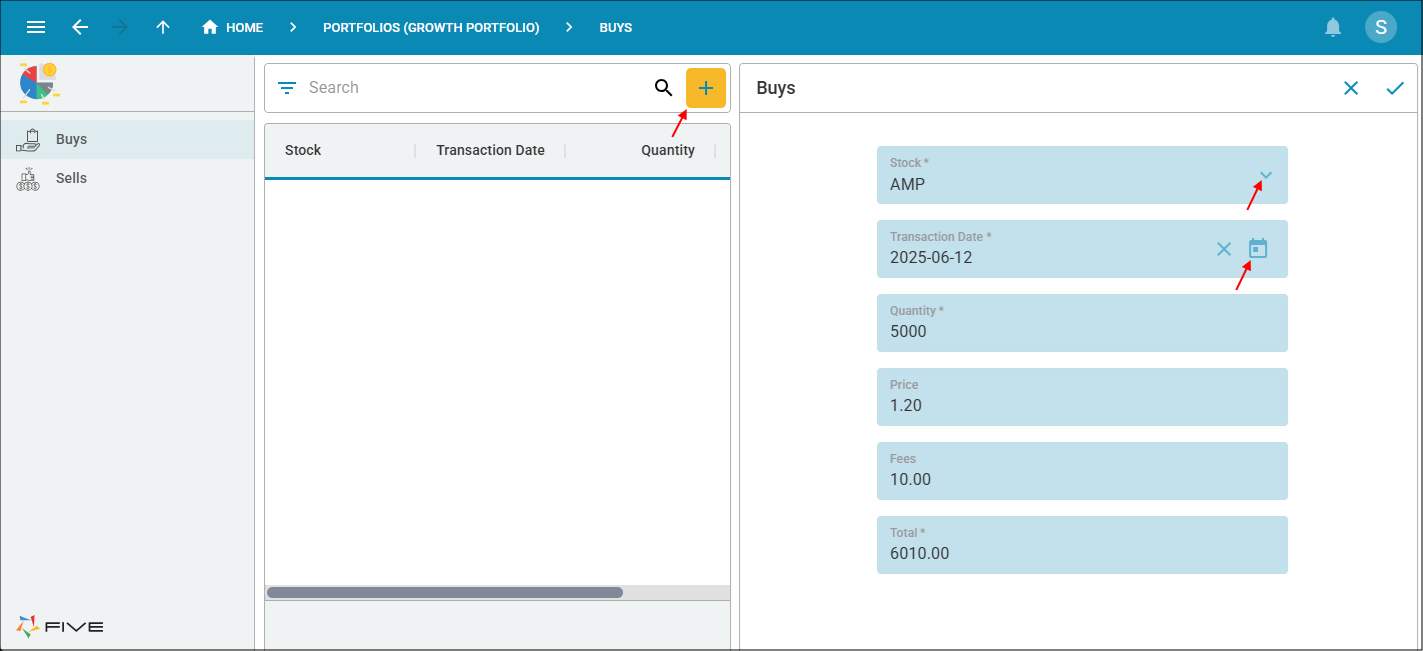The width and height of the screenshot is (1423, 651).
Task: Open Portfolios (Growth Portfolio) breadcrumb
Action: [431, 28]
